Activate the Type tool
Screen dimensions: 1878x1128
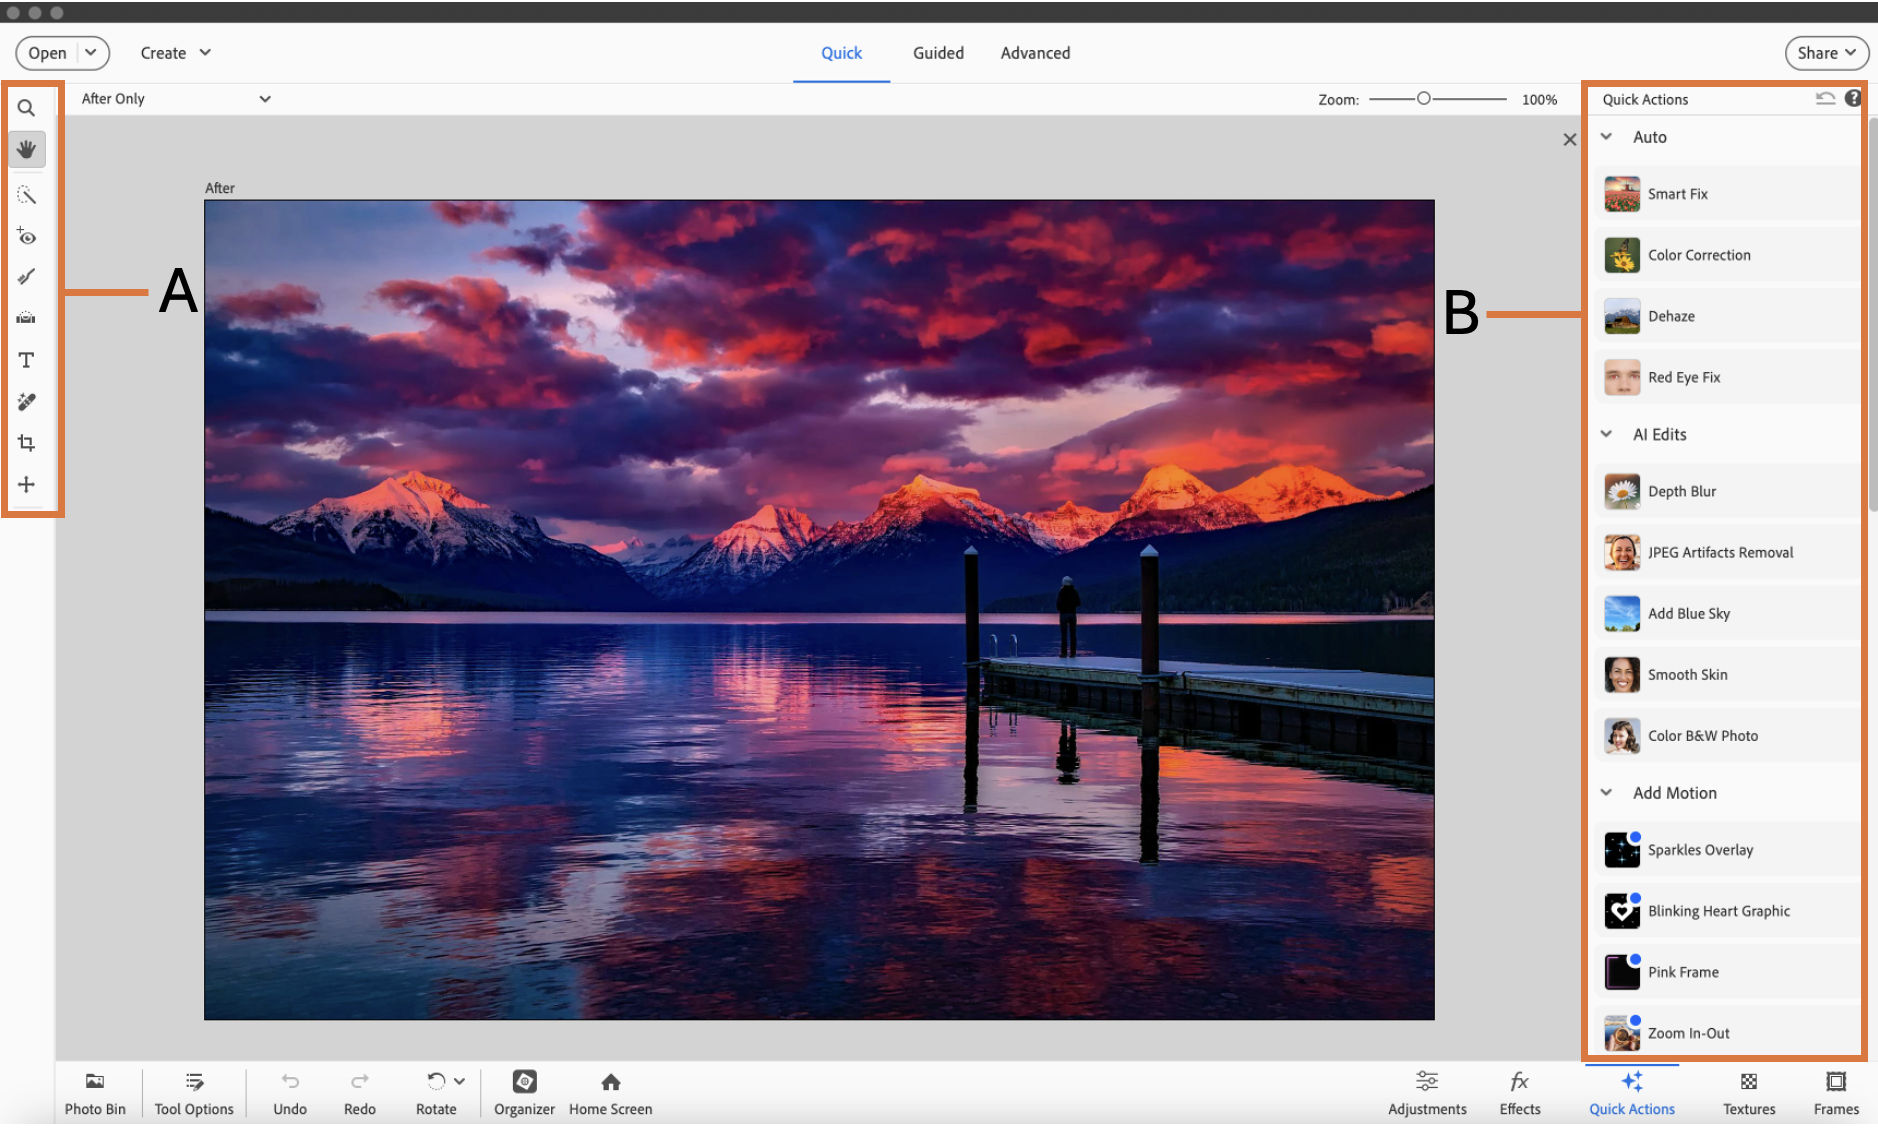27,360
